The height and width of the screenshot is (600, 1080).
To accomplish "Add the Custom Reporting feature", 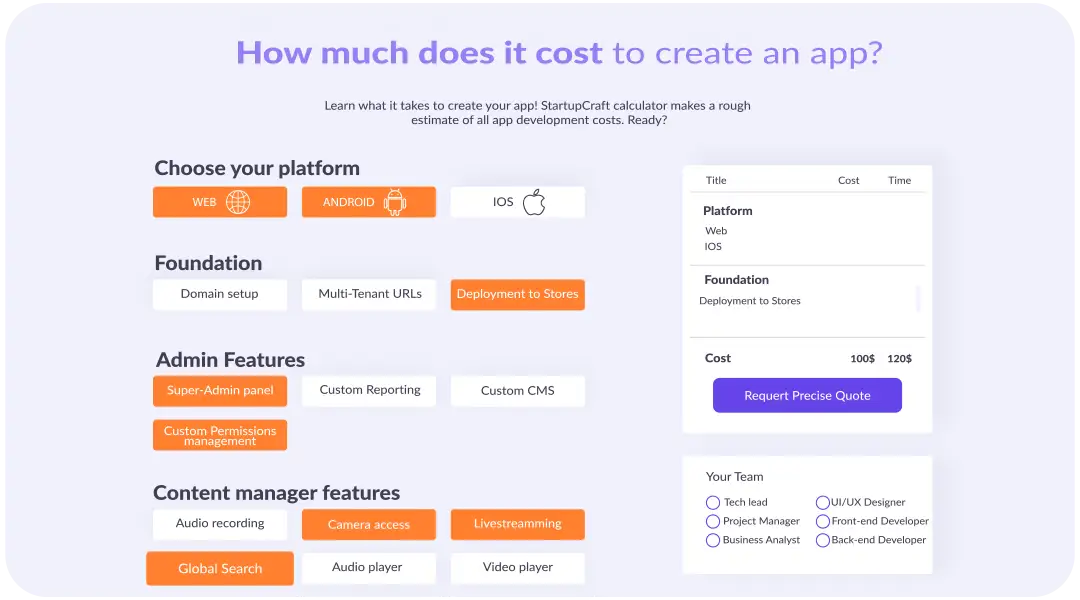I will 369,391.
